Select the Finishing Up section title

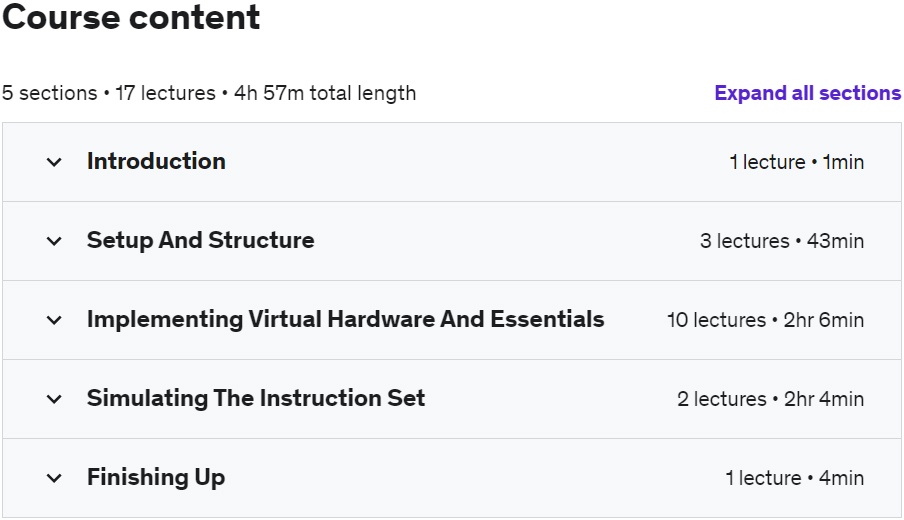click(156, 477)
